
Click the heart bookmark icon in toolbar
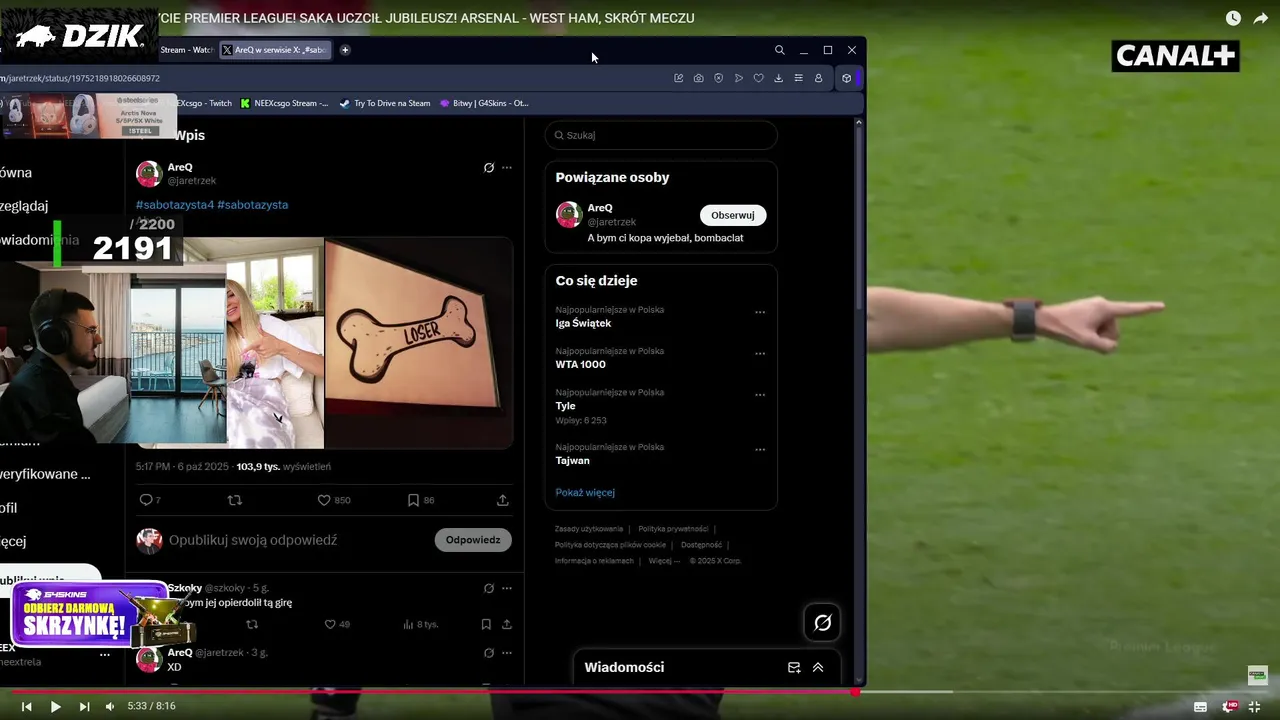pyautogui.click(x=758, y=78)
